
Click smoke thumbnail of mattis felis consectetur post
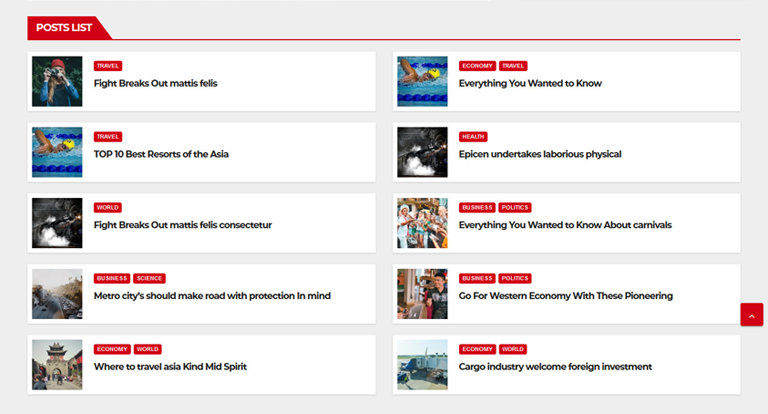[57, 223]
